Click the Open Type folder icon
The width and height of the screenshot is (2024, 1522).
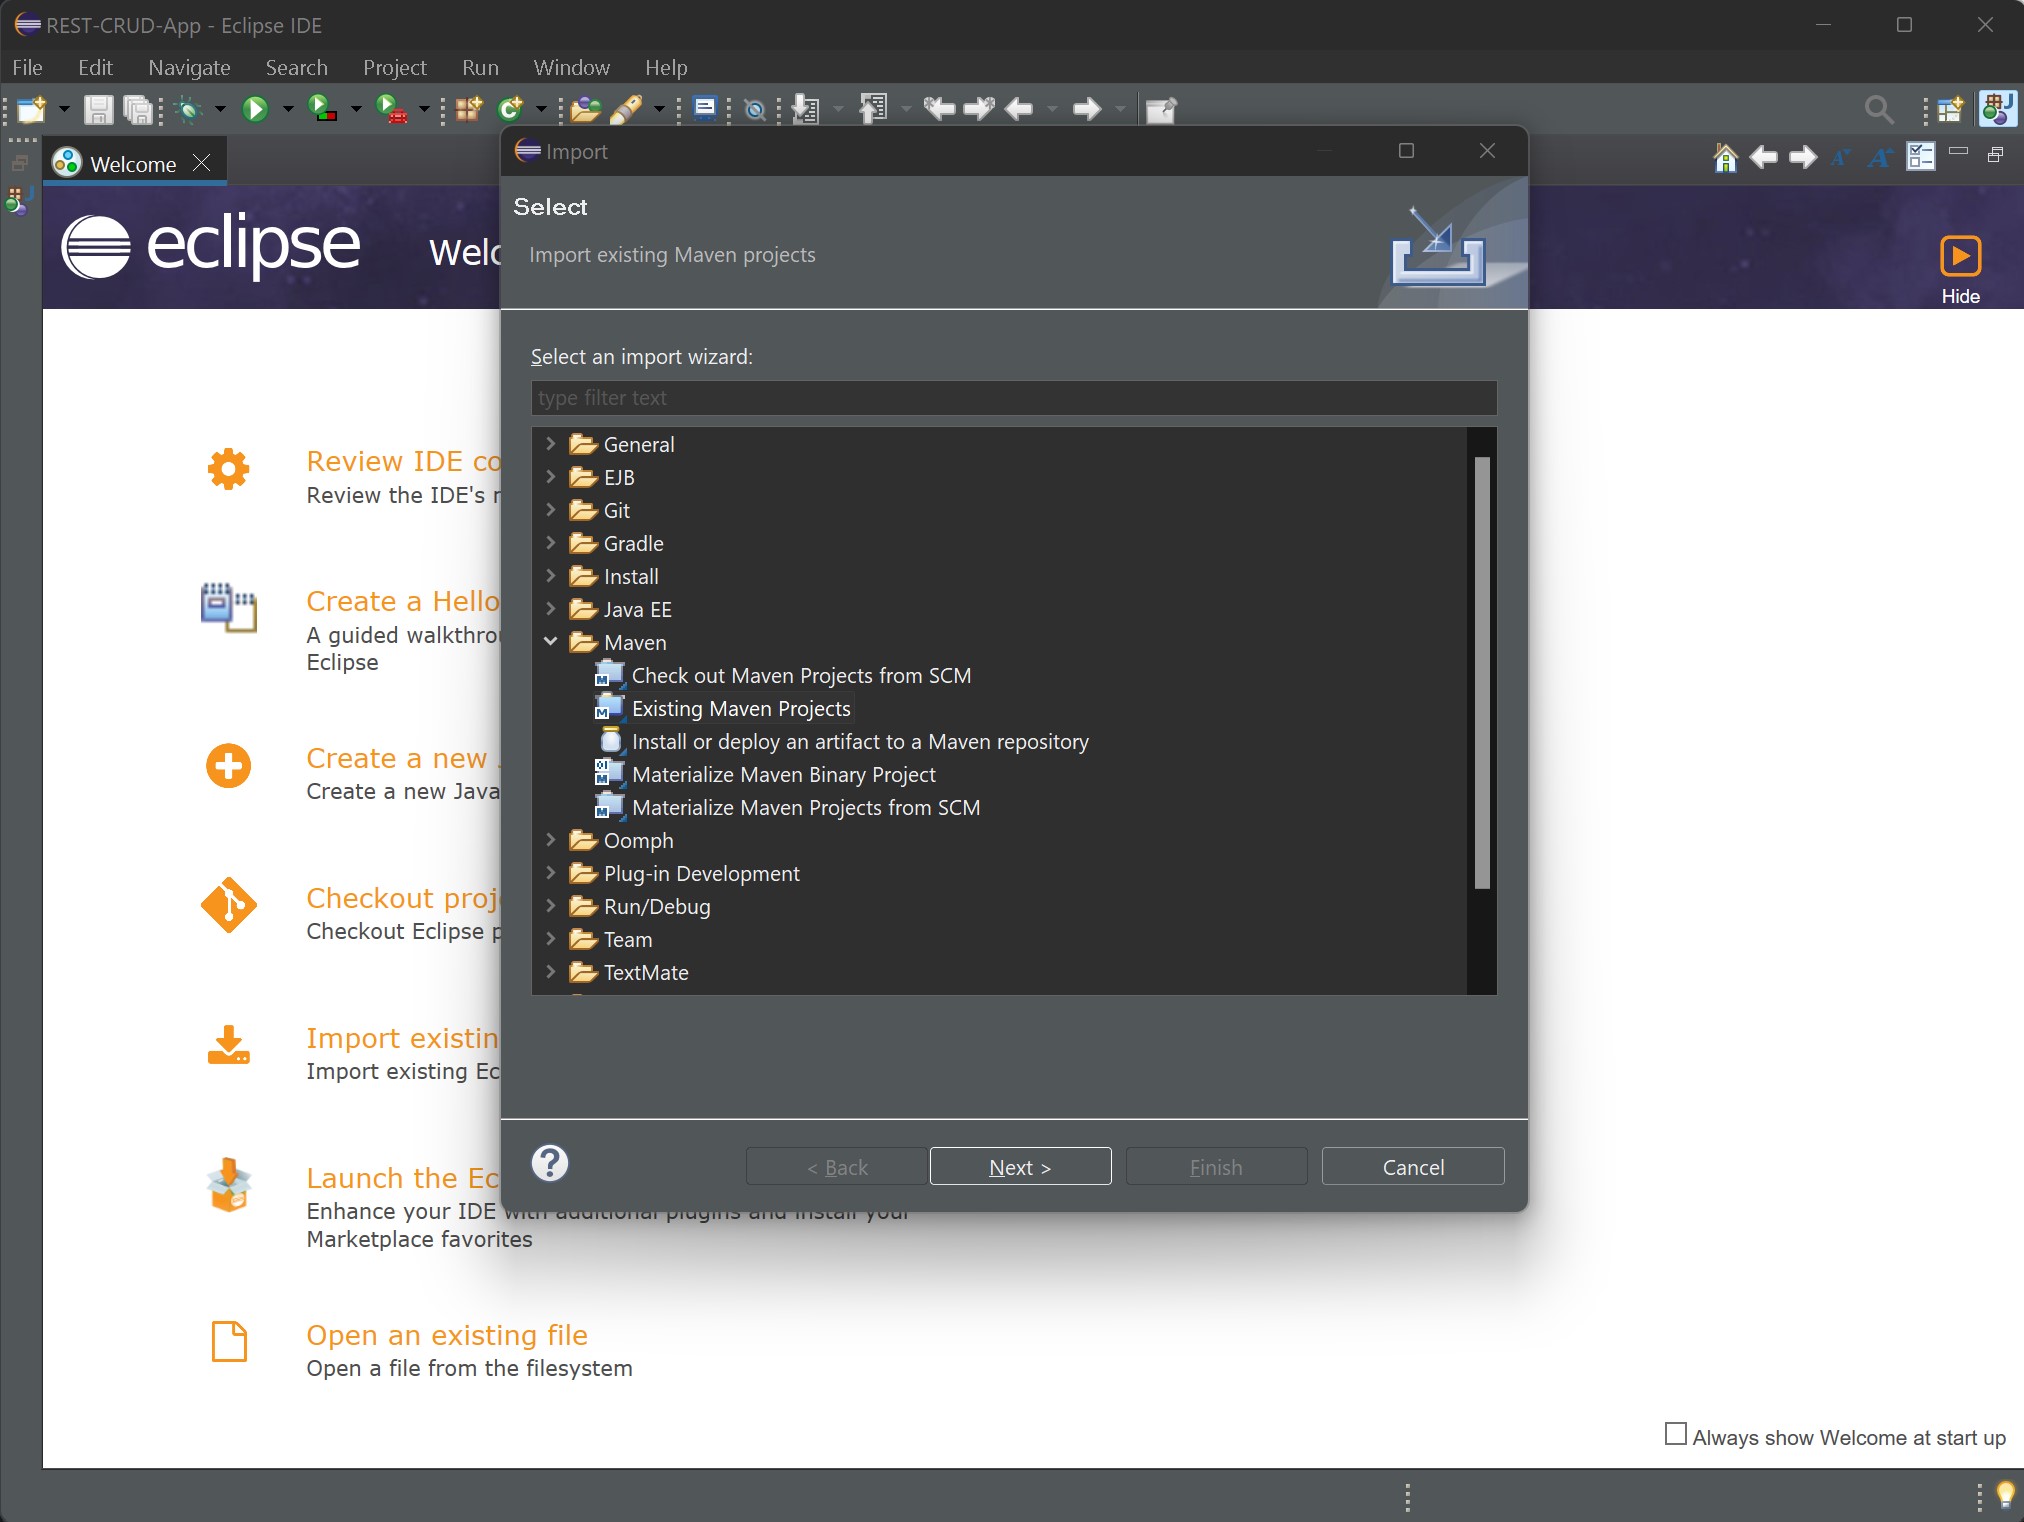pyautogui.click(x=586, y=109)
